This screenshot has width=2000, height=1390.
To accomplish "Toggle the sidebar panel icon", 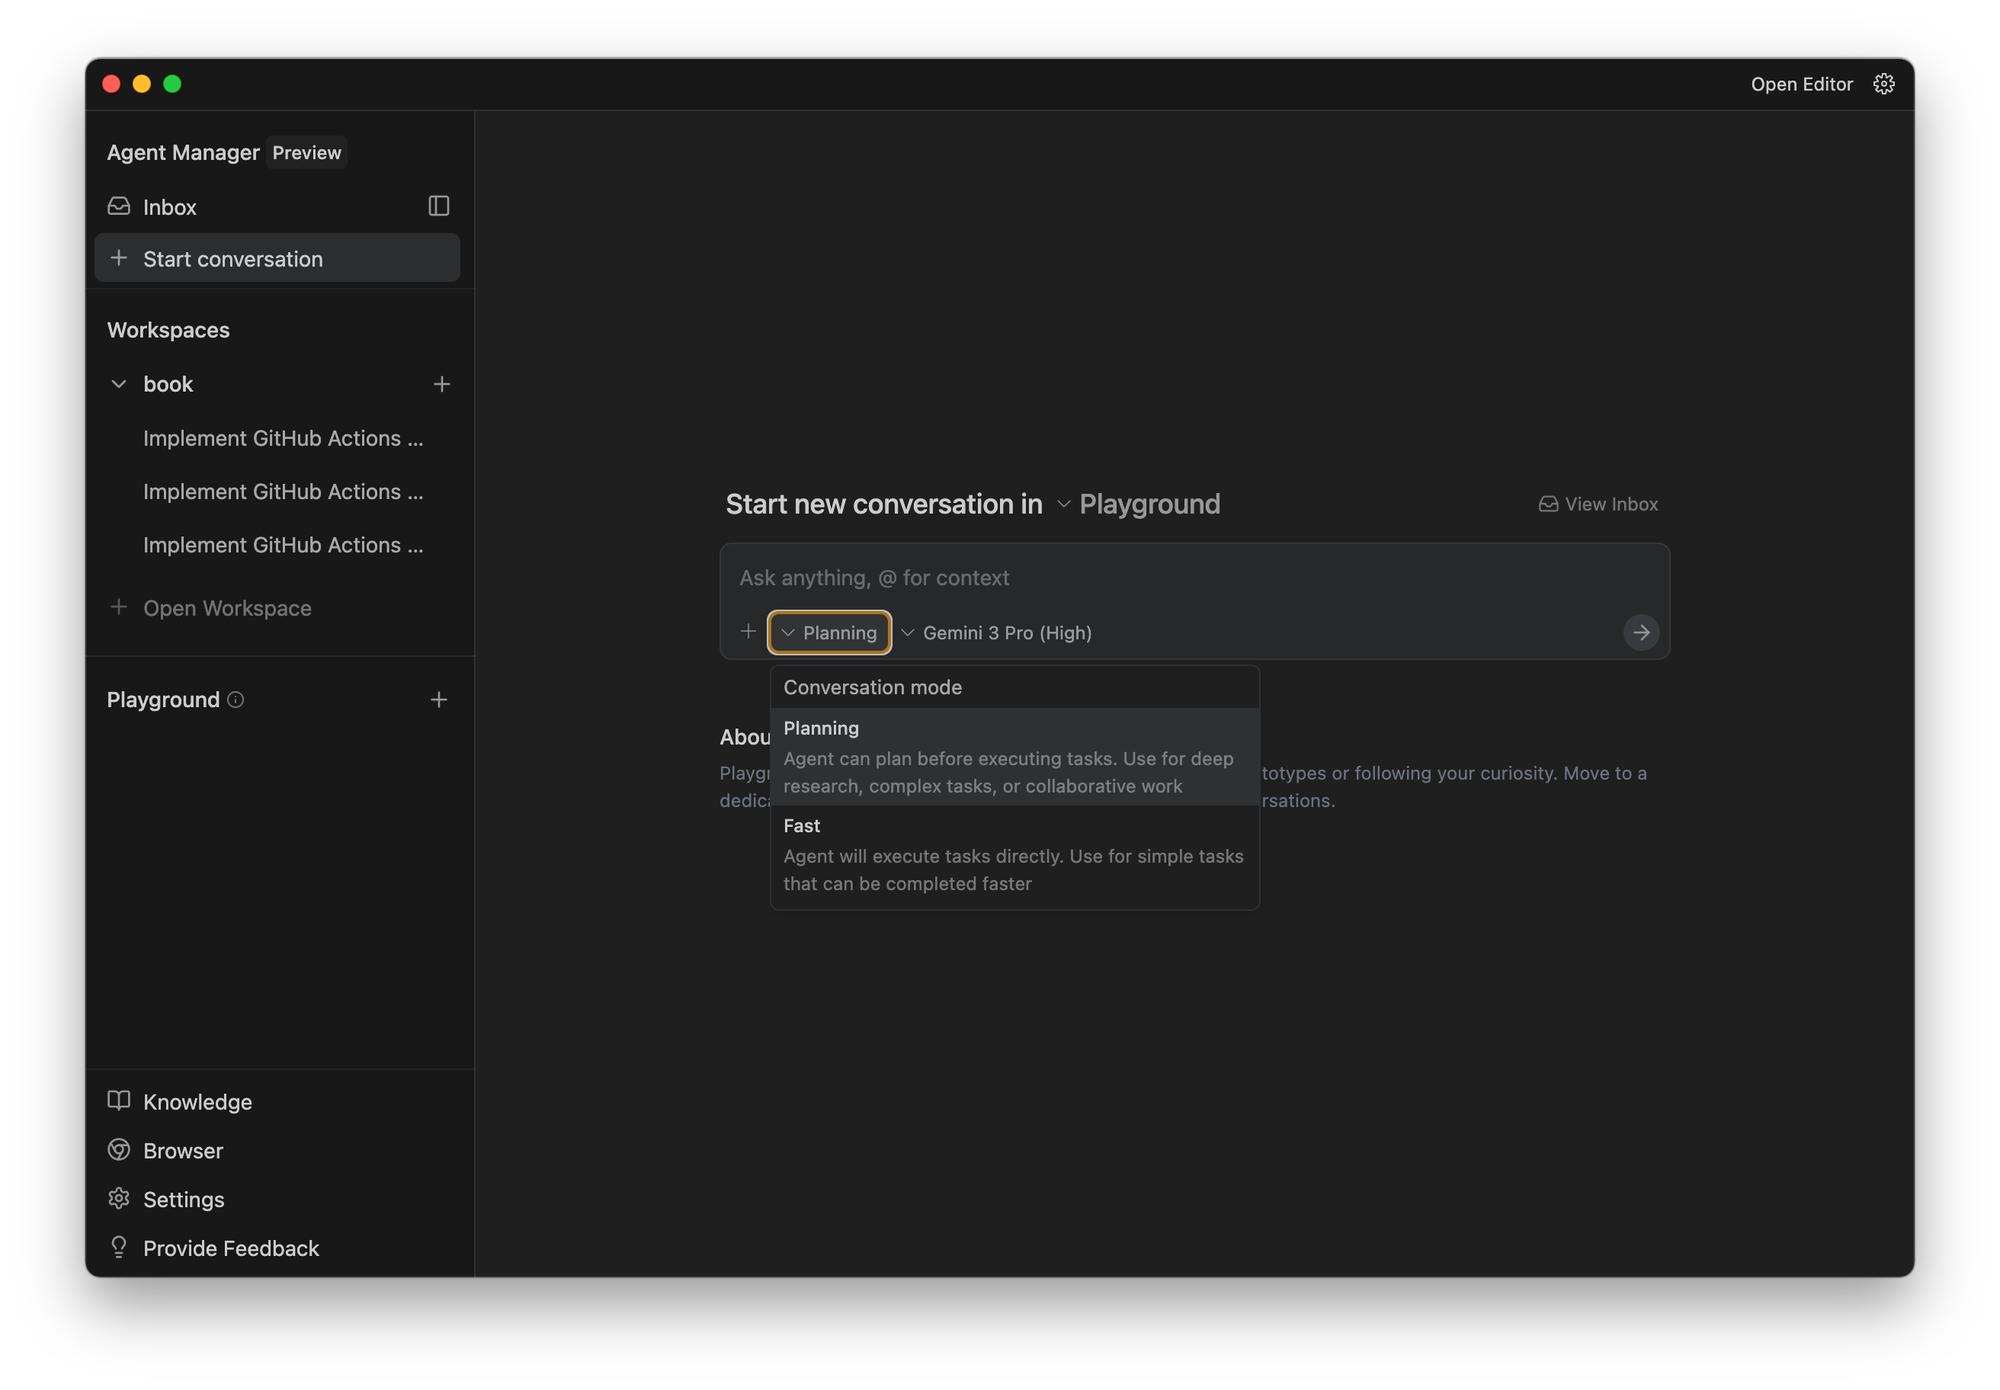I will point(439,206).
